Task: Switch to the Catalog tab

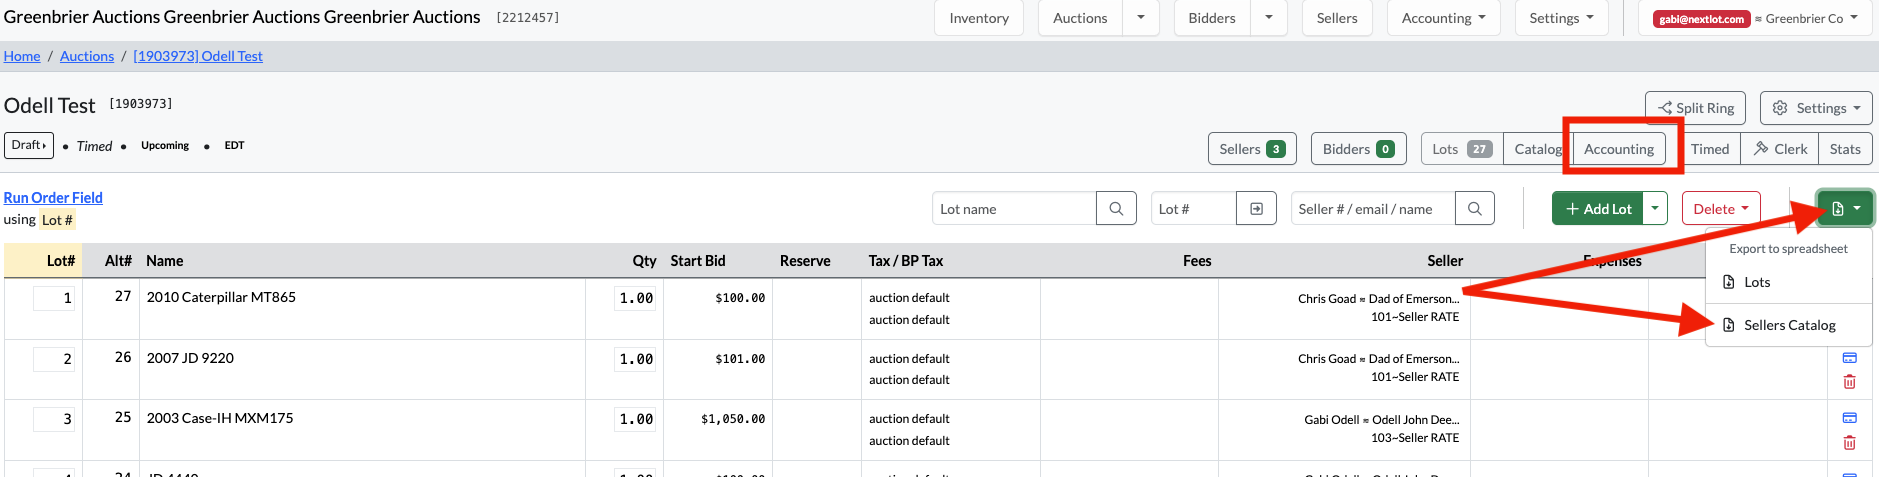Action: click(x=1537, y=149)
